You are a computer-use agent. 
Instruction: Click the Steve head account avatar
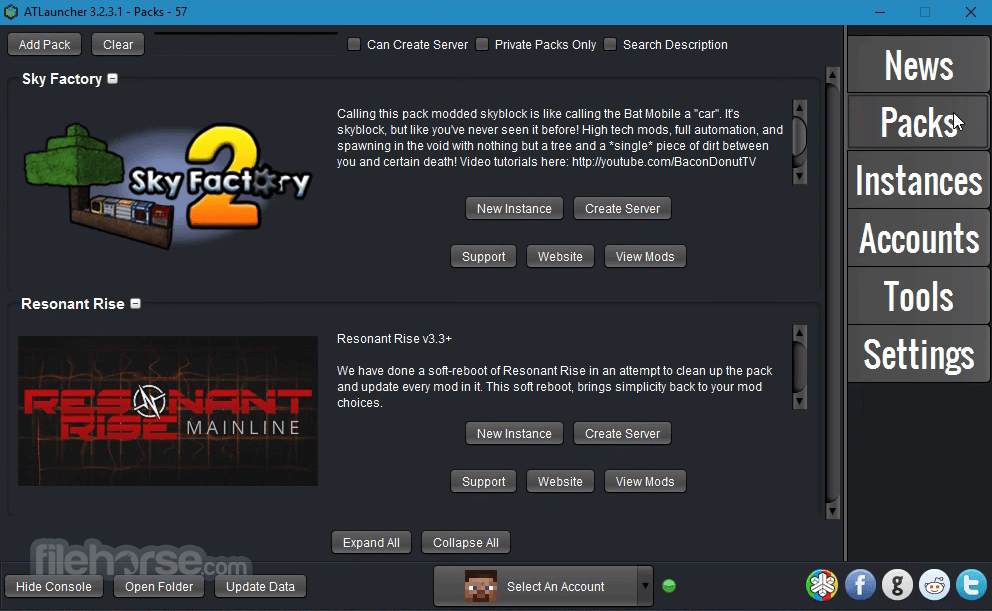point(481,586)
